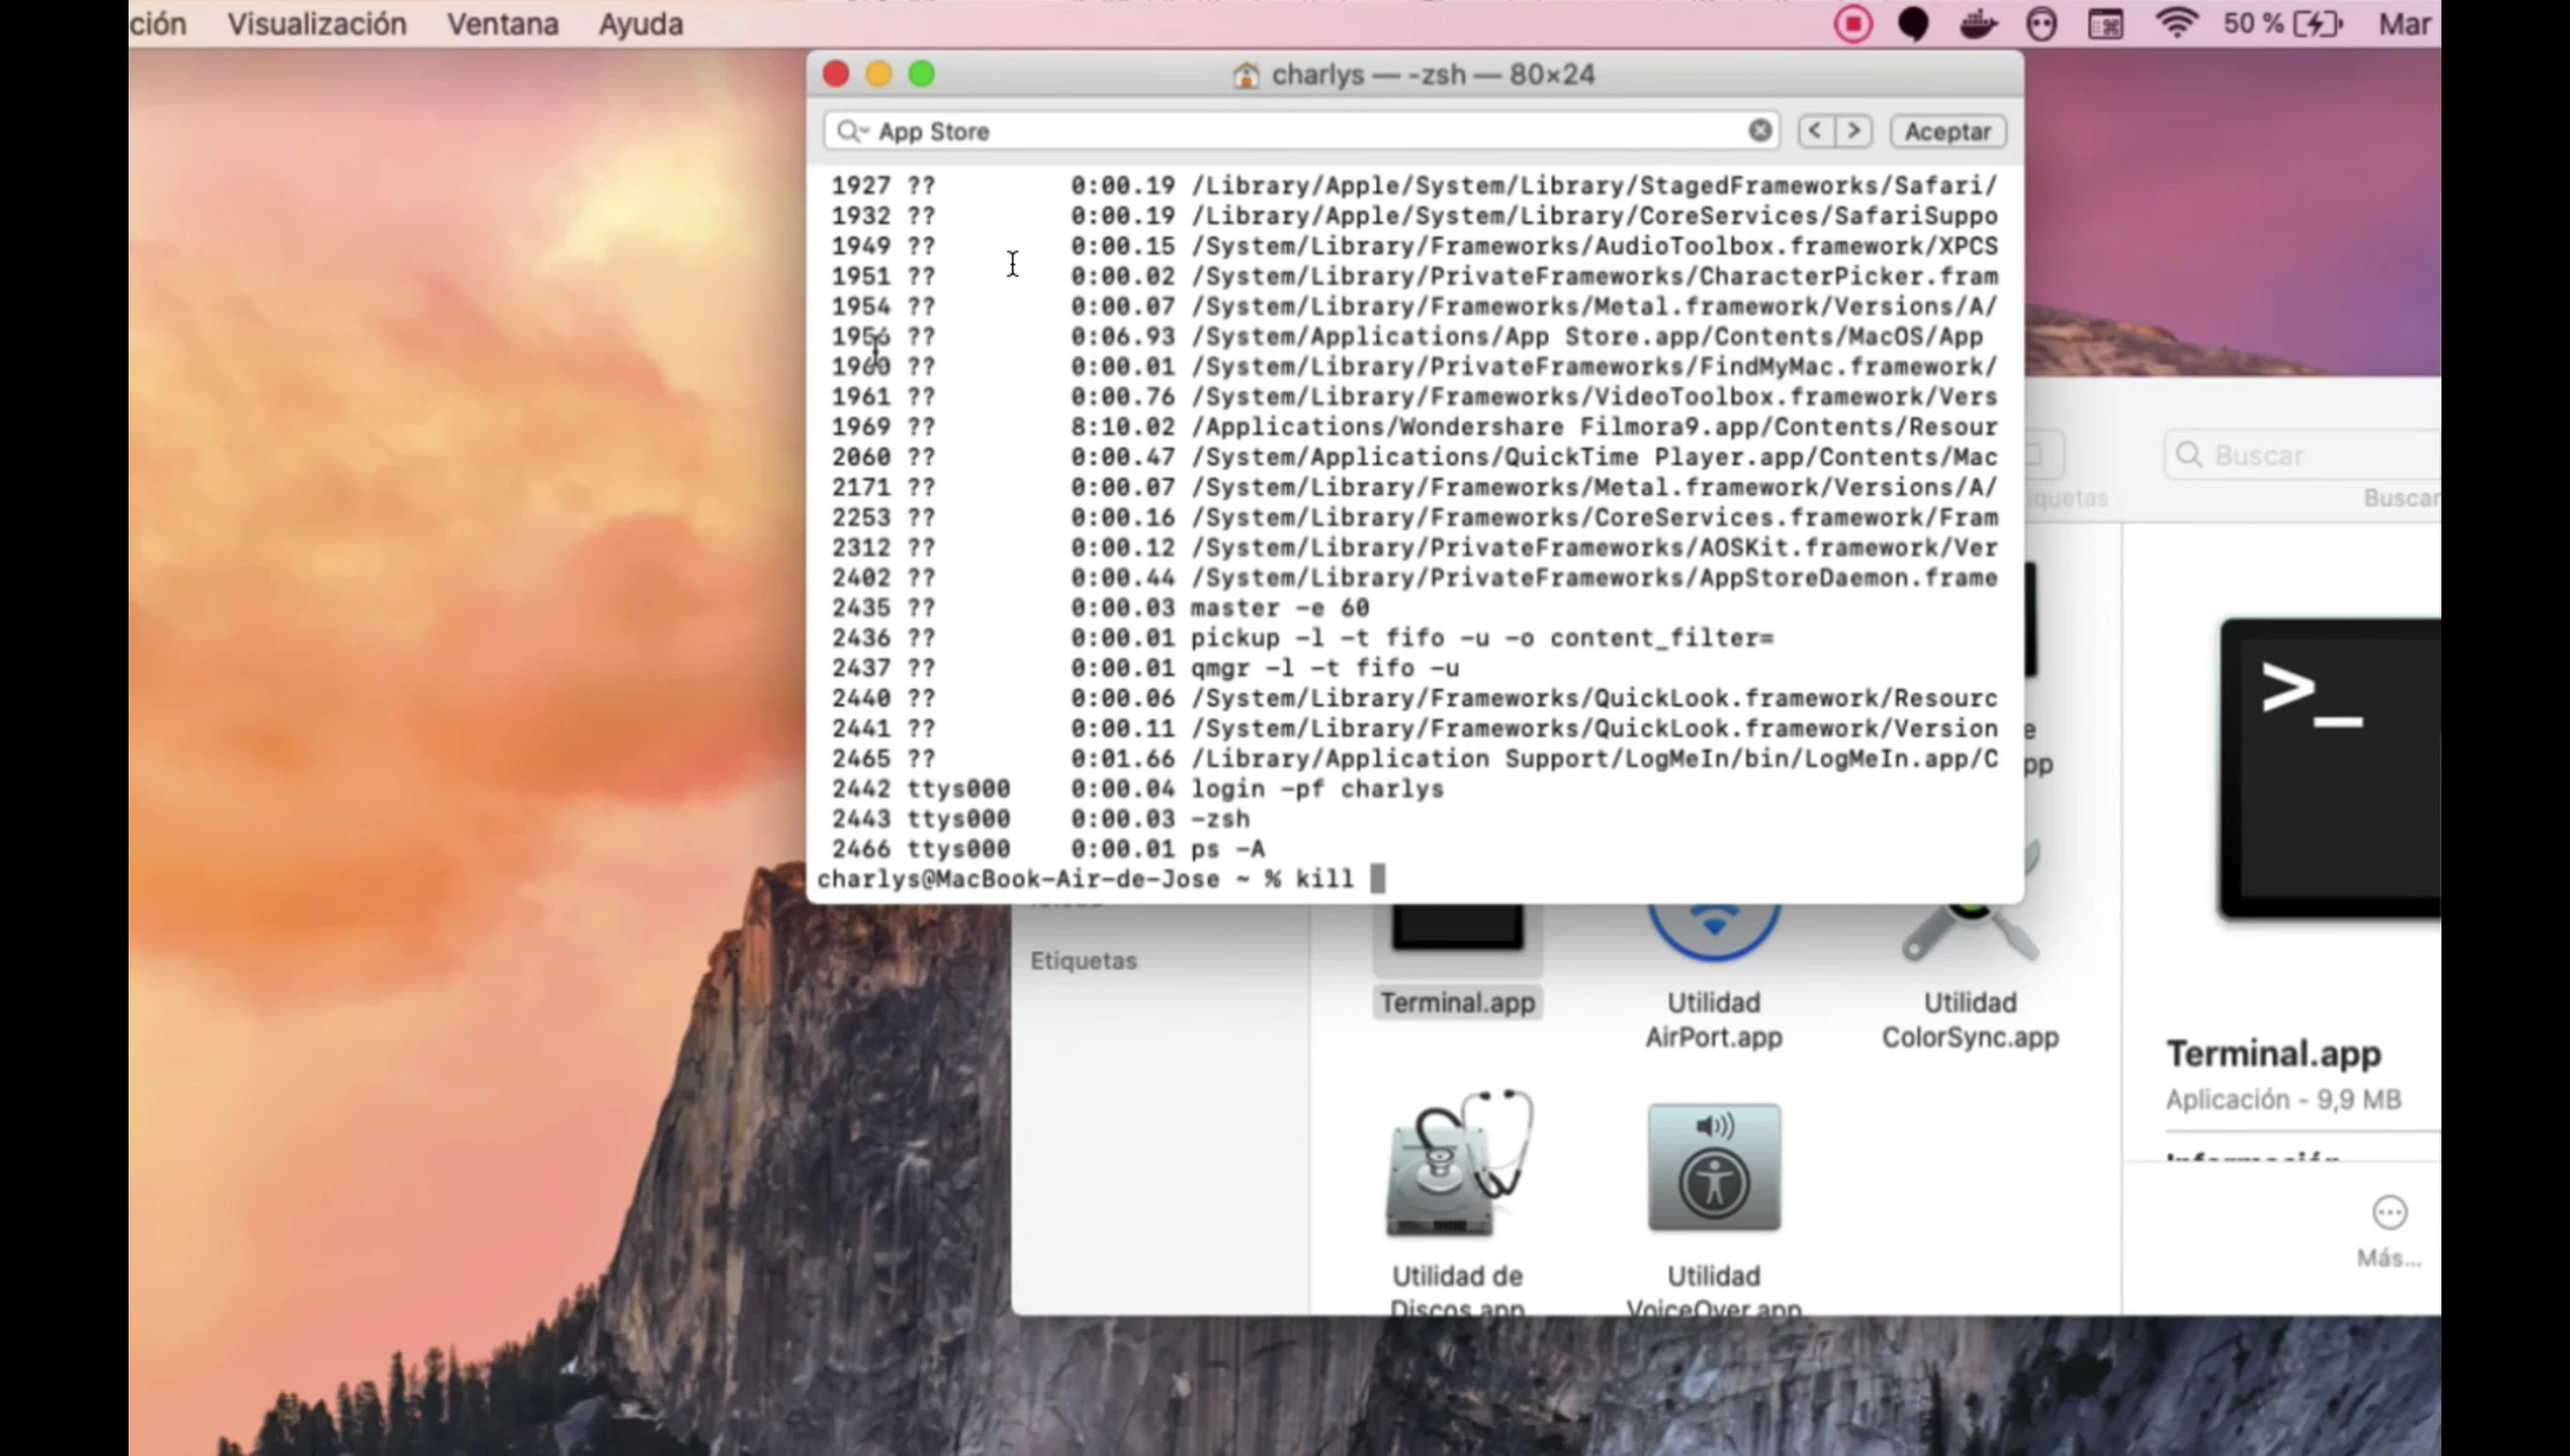2570x1456 pixels.
Task: Click the Terminal.app title in Finder preview
Action: pyautogui.click(x=2273, y=1054)
